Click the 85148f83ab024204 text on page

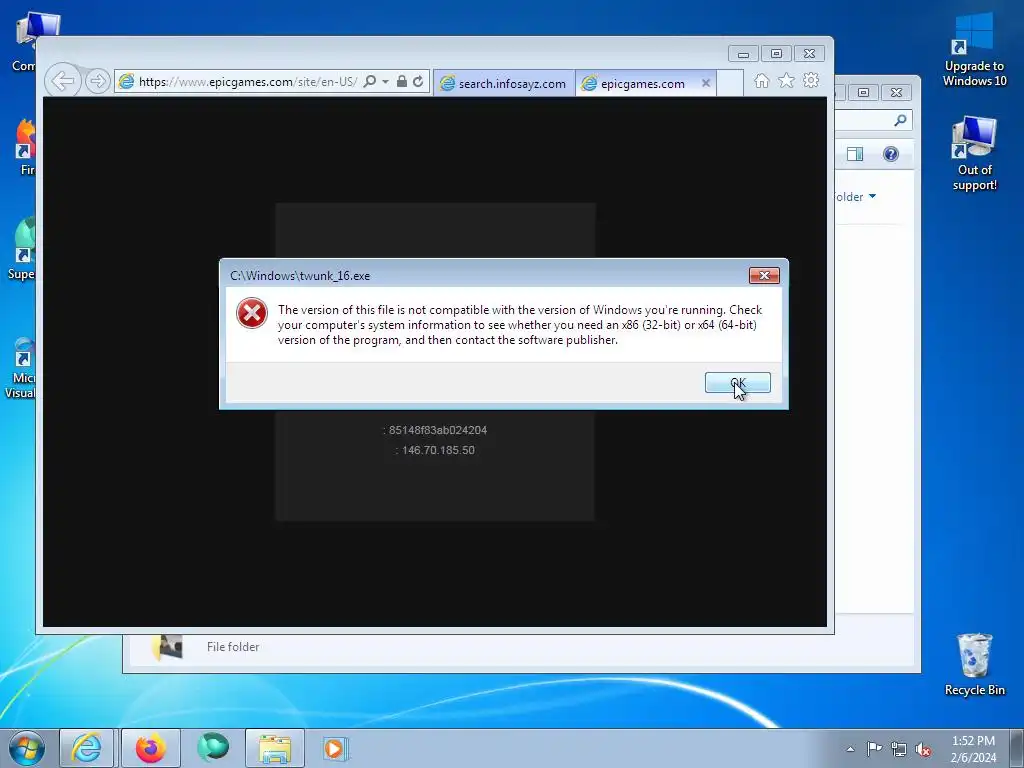[438, 430]
